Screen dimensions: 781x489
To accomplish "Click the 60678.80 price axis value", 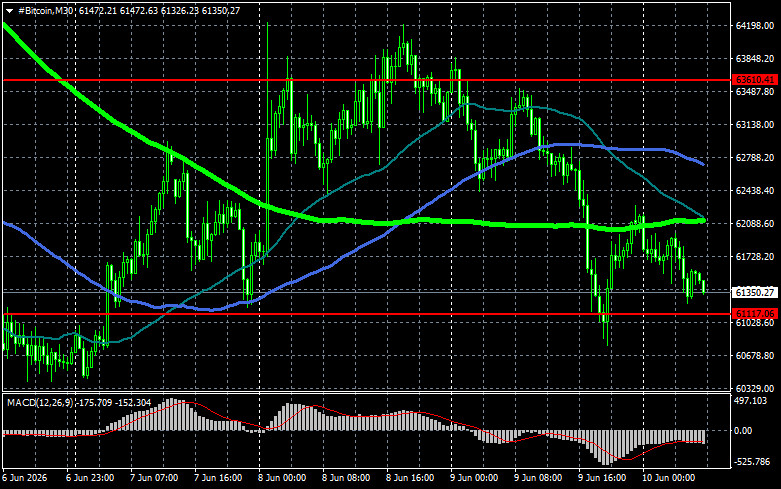I will pyautogui.click(x=755, y=356).
